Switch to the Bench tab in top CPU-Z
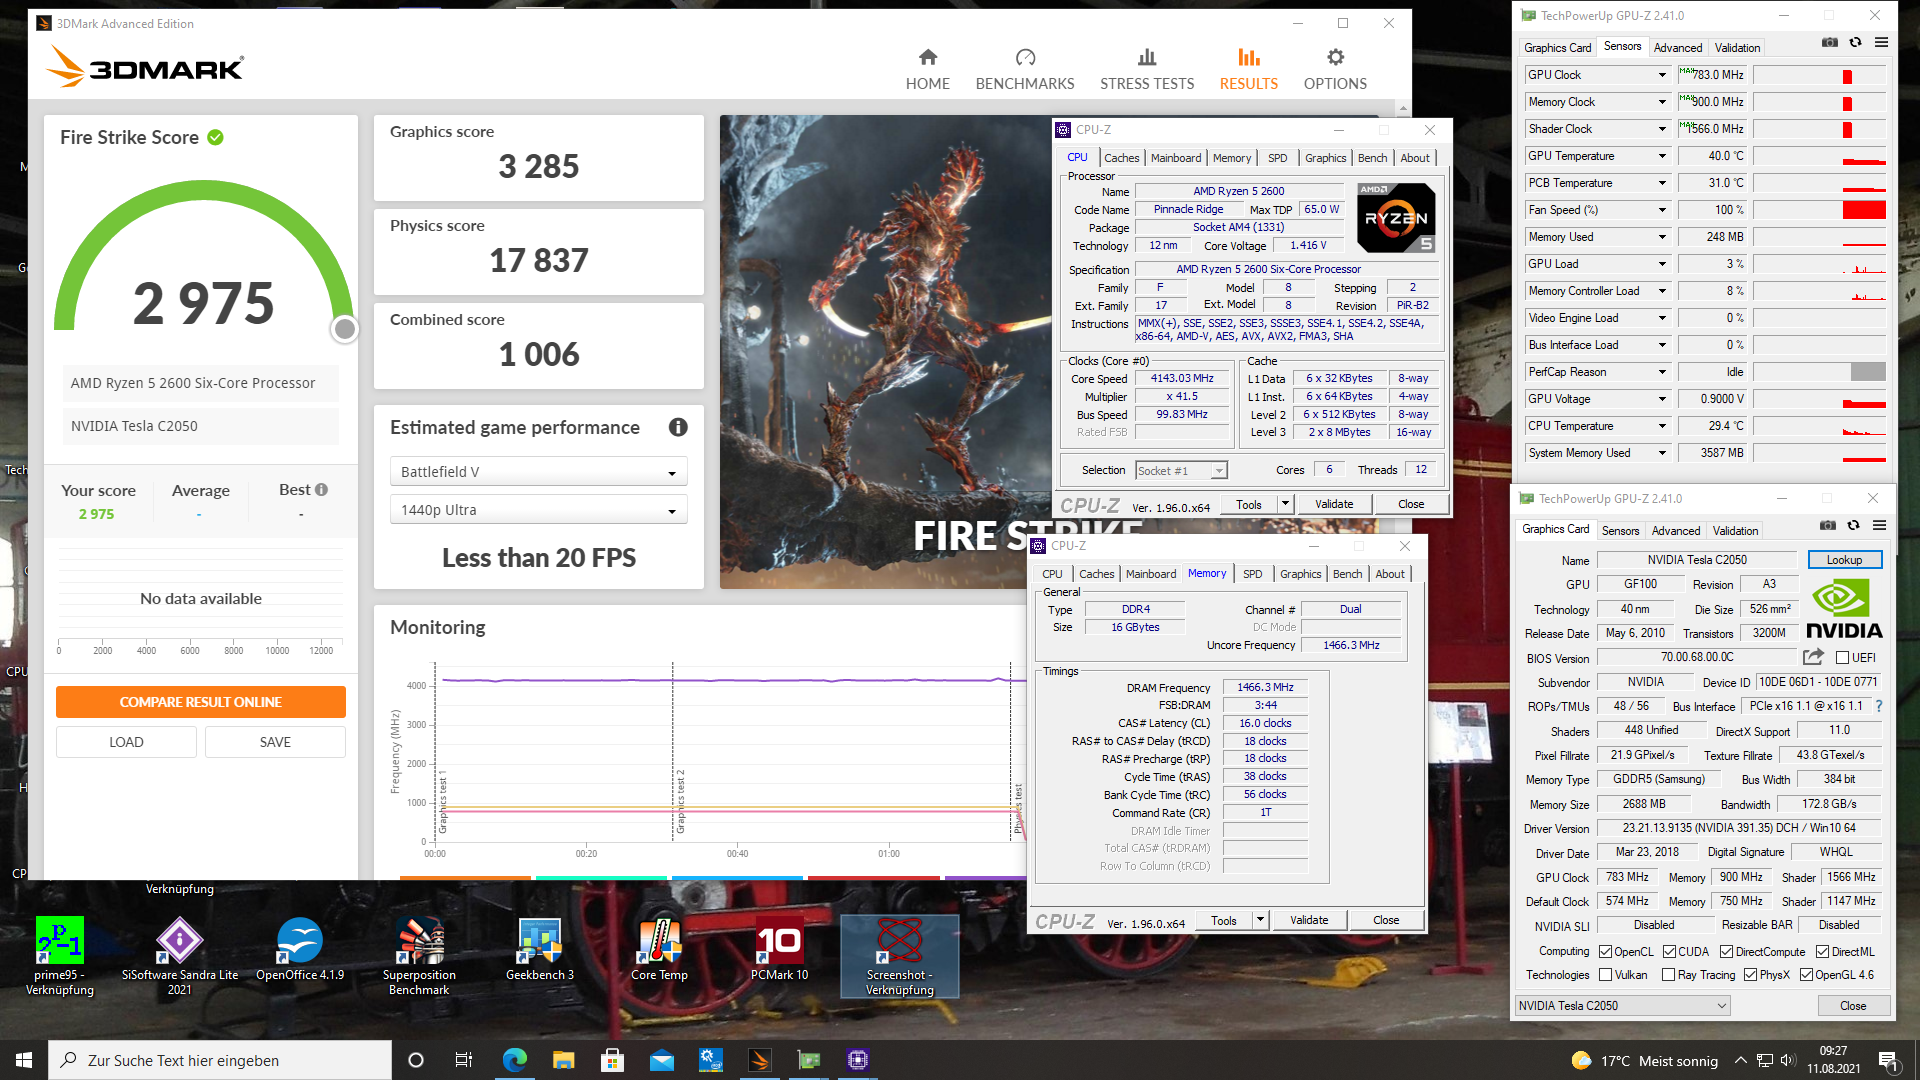Viewport: 1920px width, 1080px height. 1372,158
